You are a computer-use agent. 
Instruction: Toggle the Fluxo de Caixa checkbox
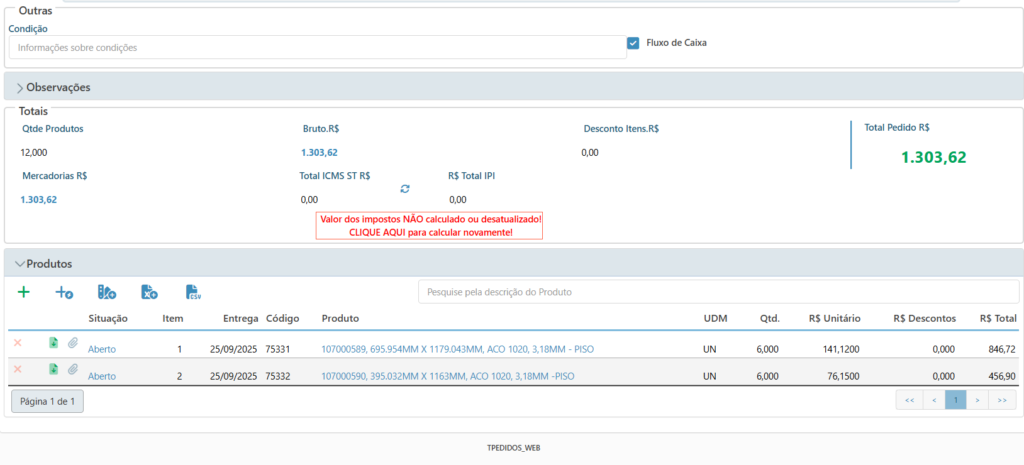pyautogui.click(x=633, y=43)
